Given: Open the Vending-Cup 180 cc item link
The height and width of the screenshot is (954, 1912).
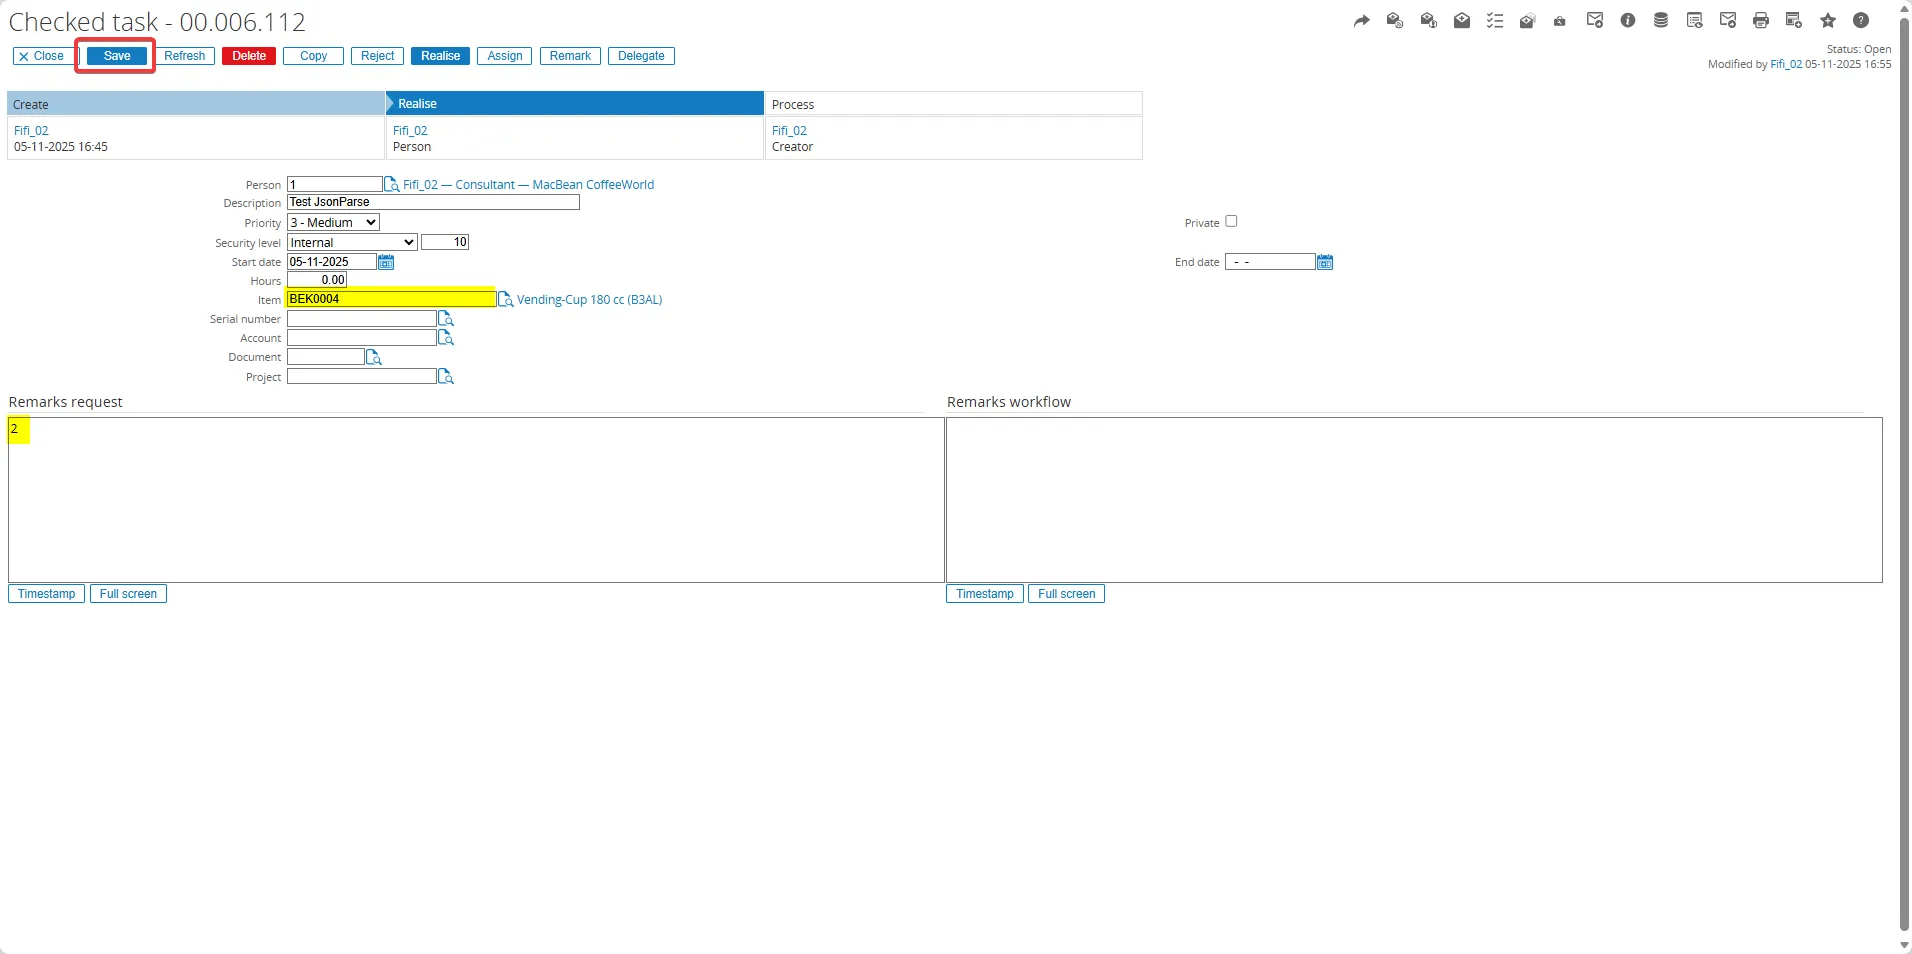Looking at the screenshot, I should pyautogui.click(x=589, y=300).
